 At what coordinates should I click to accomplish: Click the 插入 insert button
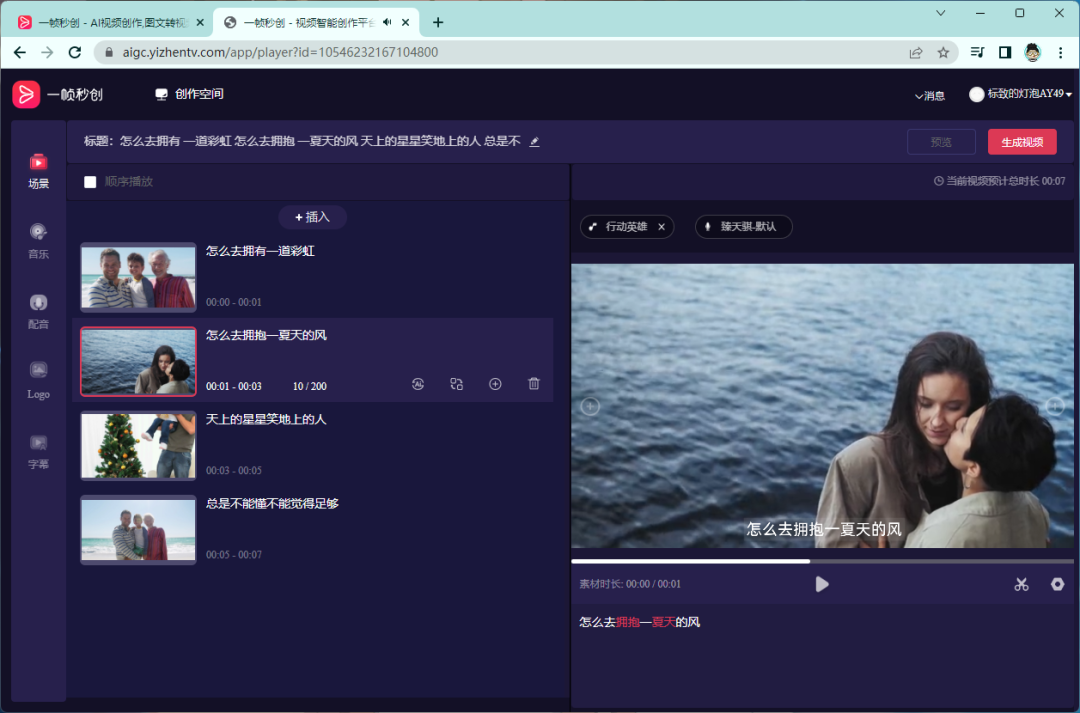coord(312,217)
